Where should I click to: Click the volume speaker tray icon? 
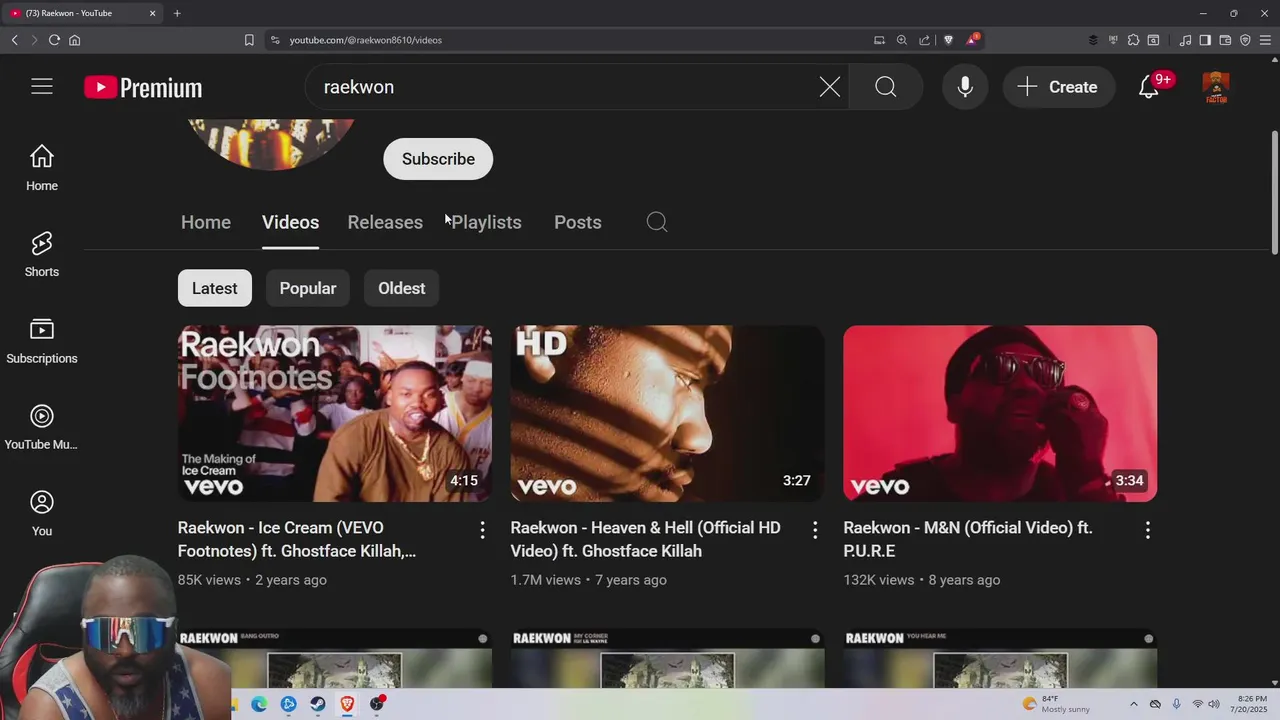click(1213, 704)
